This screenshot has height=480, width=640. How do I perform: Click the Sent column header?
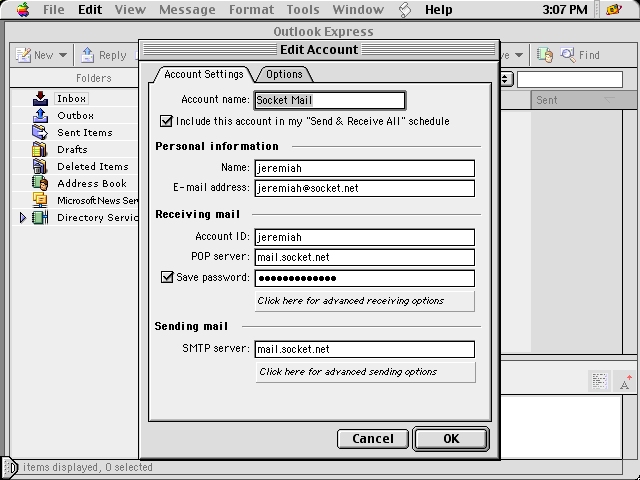584,100
